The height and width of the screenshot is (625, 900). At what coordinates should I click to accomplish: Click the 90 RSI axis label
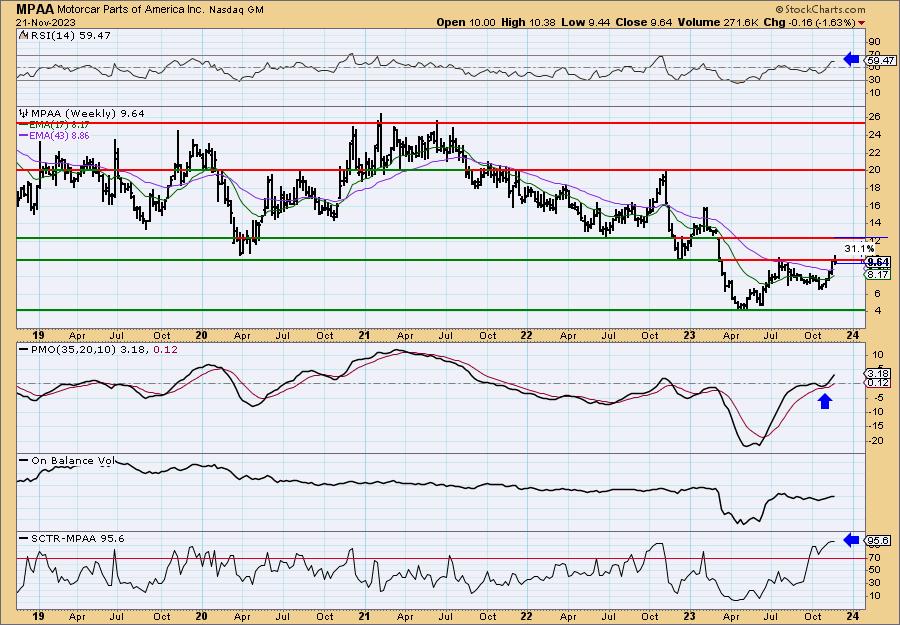(x=875, y=41)
